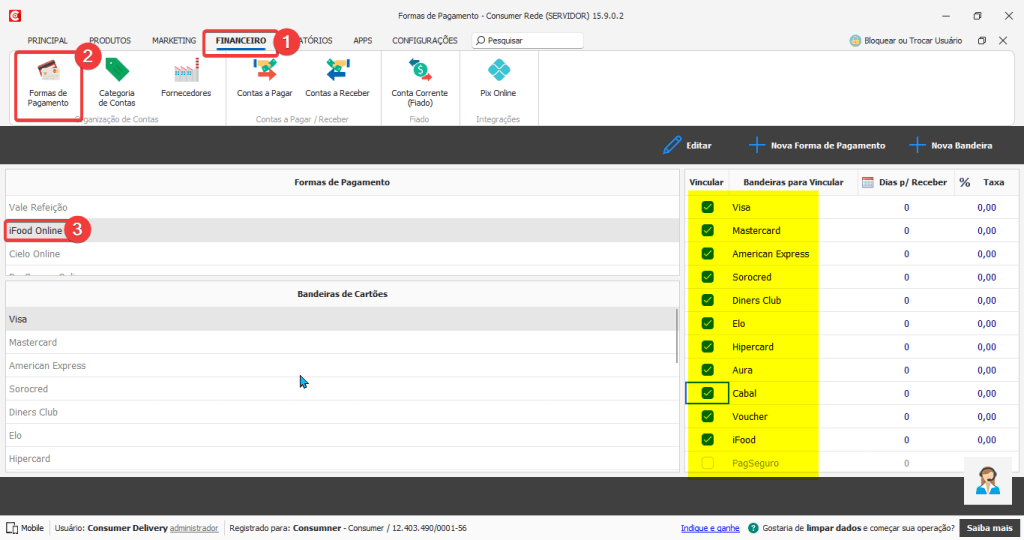Enable the PagSeguro vincular checkbox
The height and width of the screenshot is (540, 1024).
coord(707,463)
